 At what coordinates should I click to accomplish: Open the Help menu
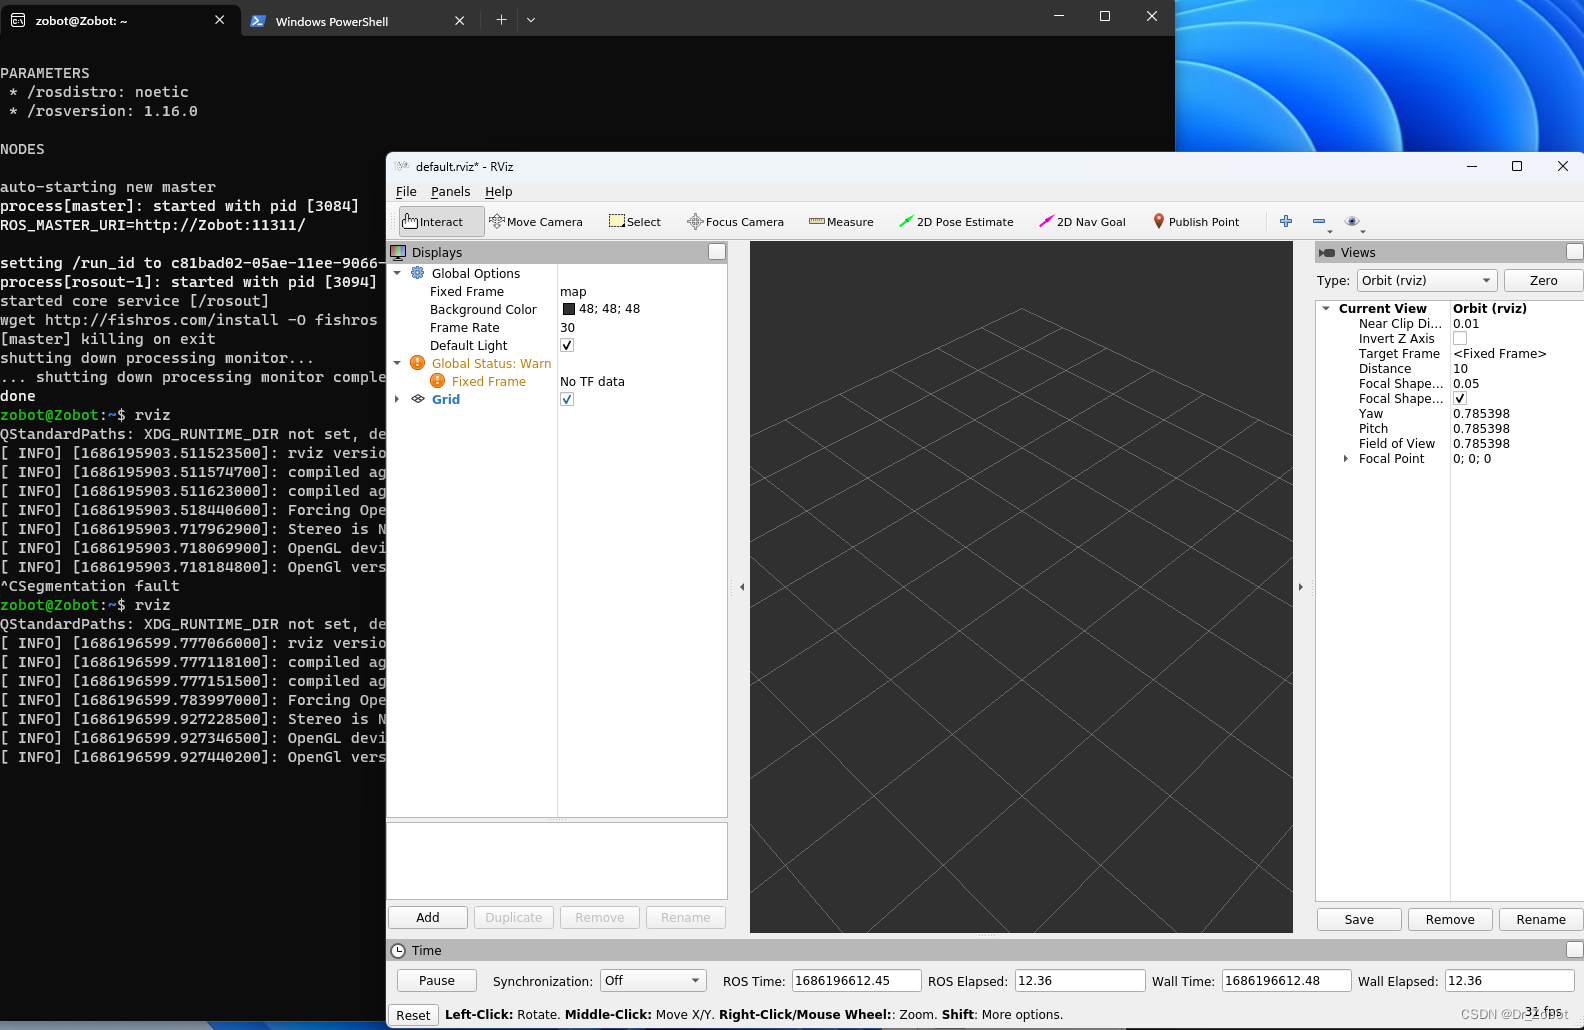(499, 192)
